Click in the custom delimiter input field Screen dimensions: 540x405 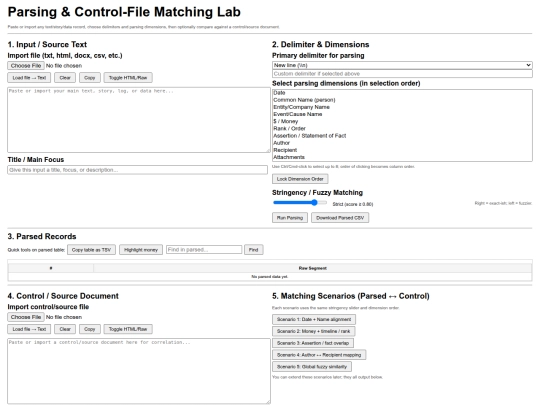click(402, 74)
